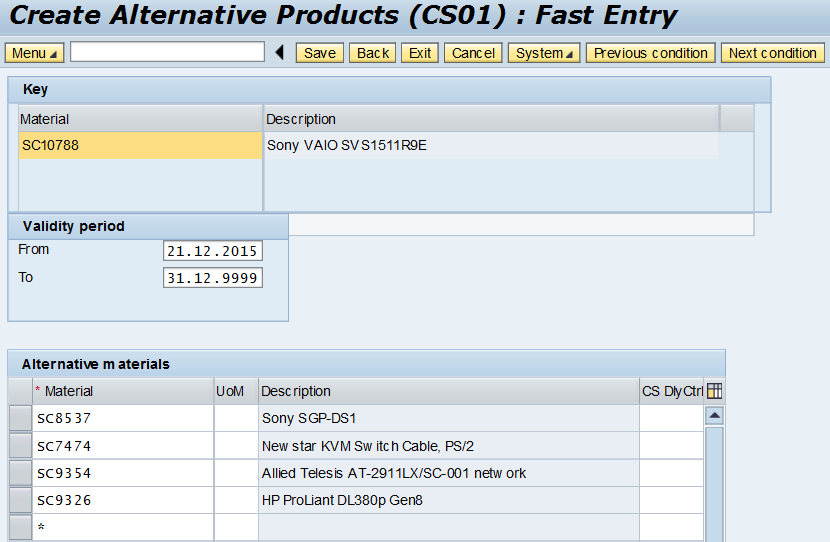Select row of material SC8537
This screenshot has height=542, width=830.
pos(20,418)
